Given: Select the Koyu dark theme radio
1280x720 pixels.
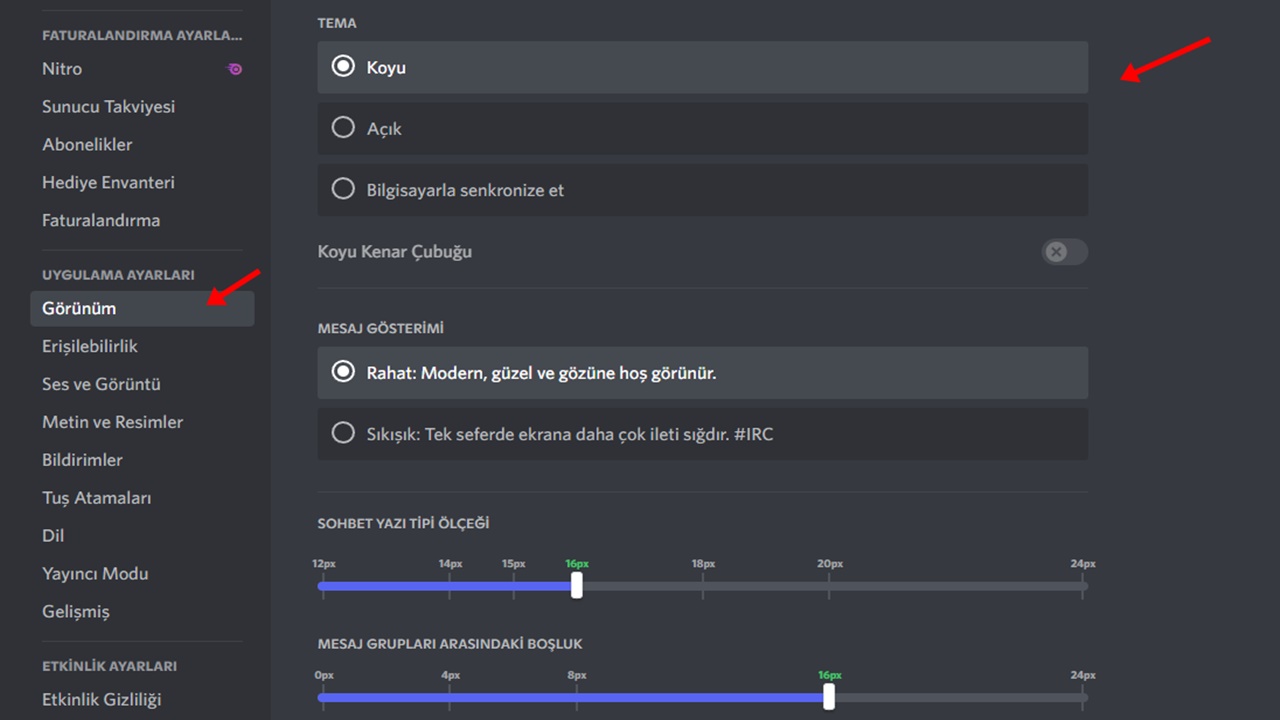Looking at the screenshot, I should 343,67.
